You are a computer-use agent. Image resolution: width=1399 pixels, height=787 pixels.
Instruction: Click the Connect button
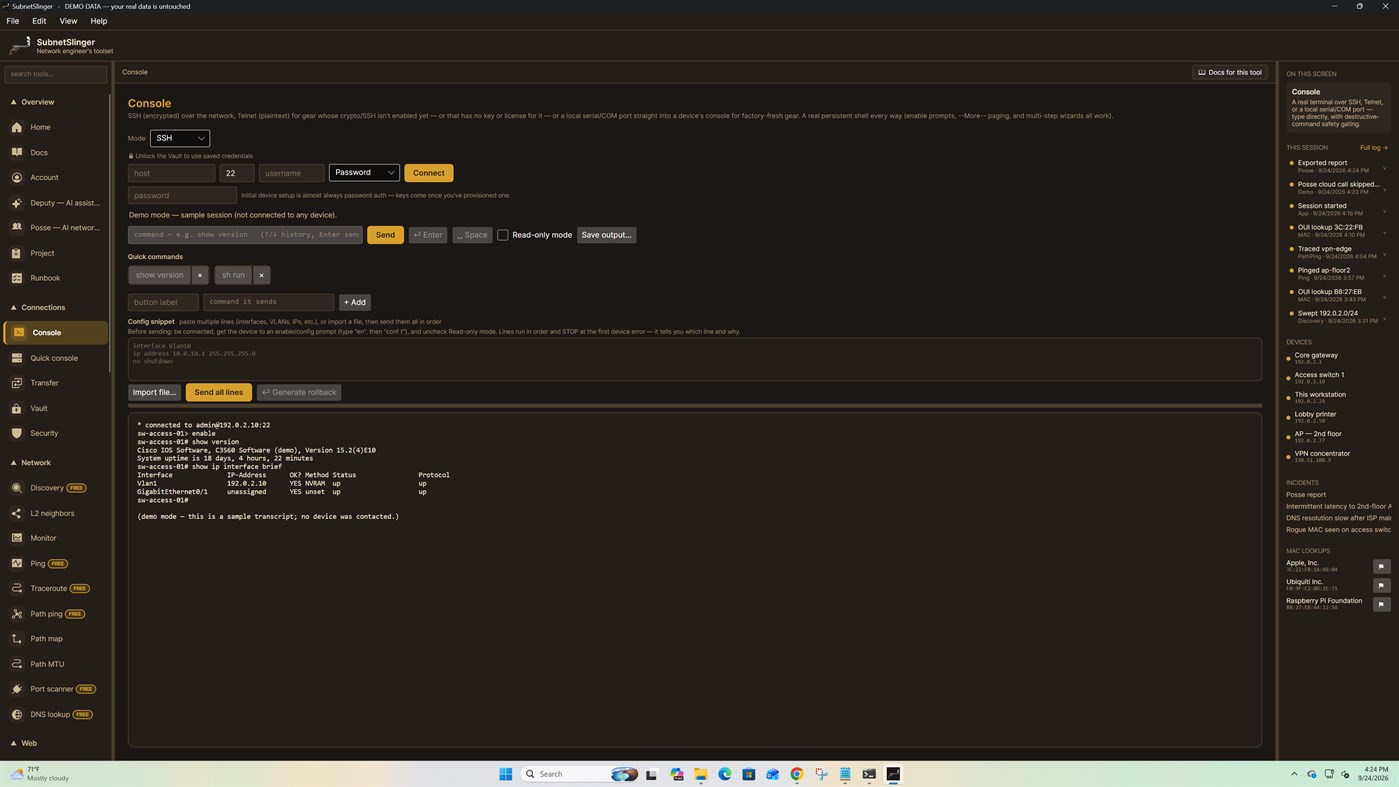pyautogui.click(x=429, y=173)
